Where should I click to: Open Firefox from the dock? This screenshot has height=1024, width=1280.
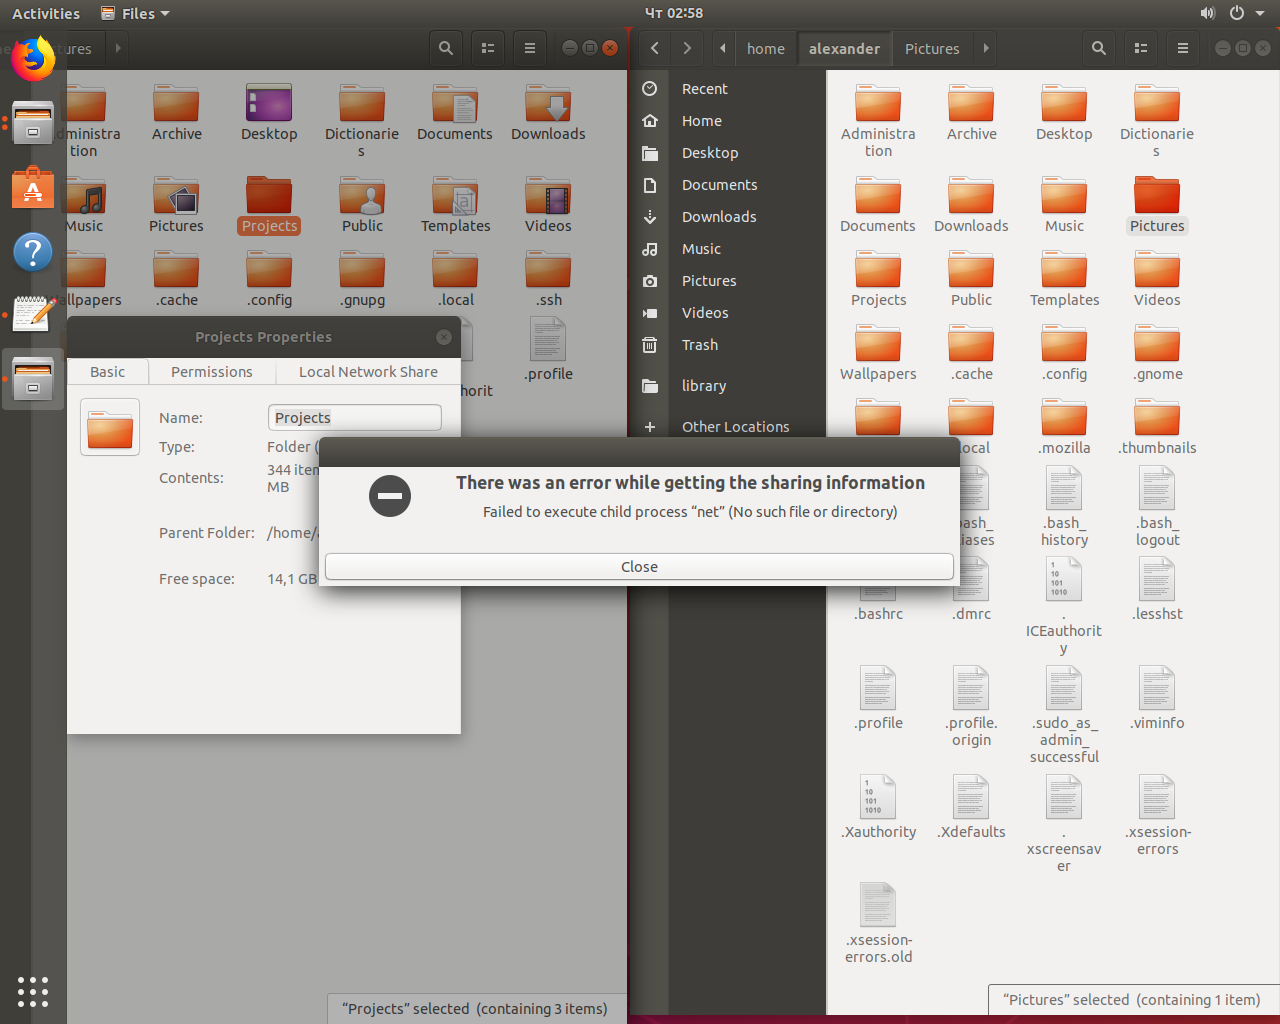(x=33, y=59)
